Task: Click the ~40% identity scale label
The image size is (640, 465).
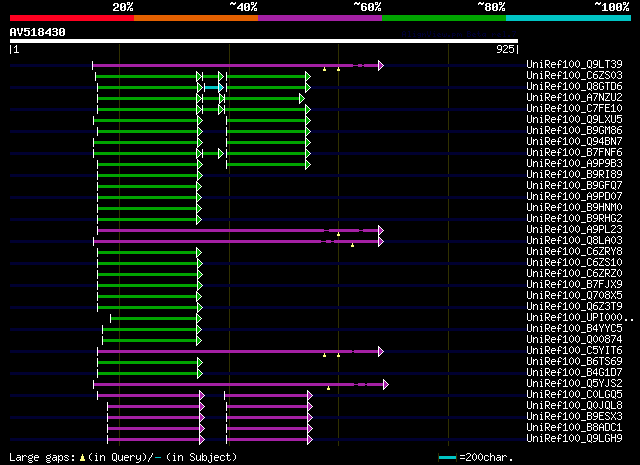Action: [x=243, y=7]
